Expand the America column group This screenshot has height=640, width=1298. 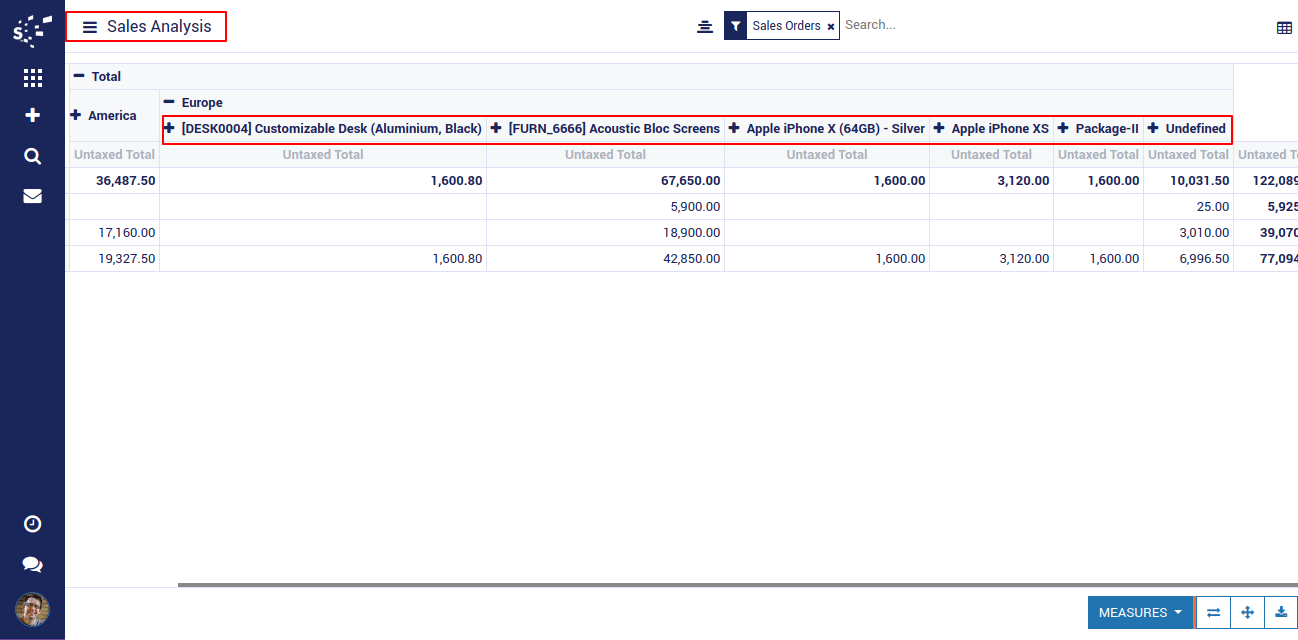click(x=75, y=115)
